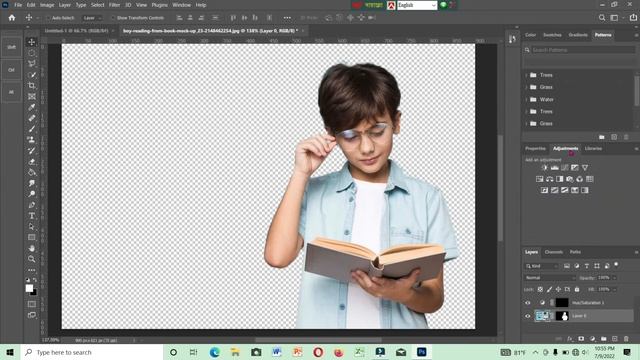Toggle lock image pixels
This screenshot has height=360, width=640.
coord(549,289)
